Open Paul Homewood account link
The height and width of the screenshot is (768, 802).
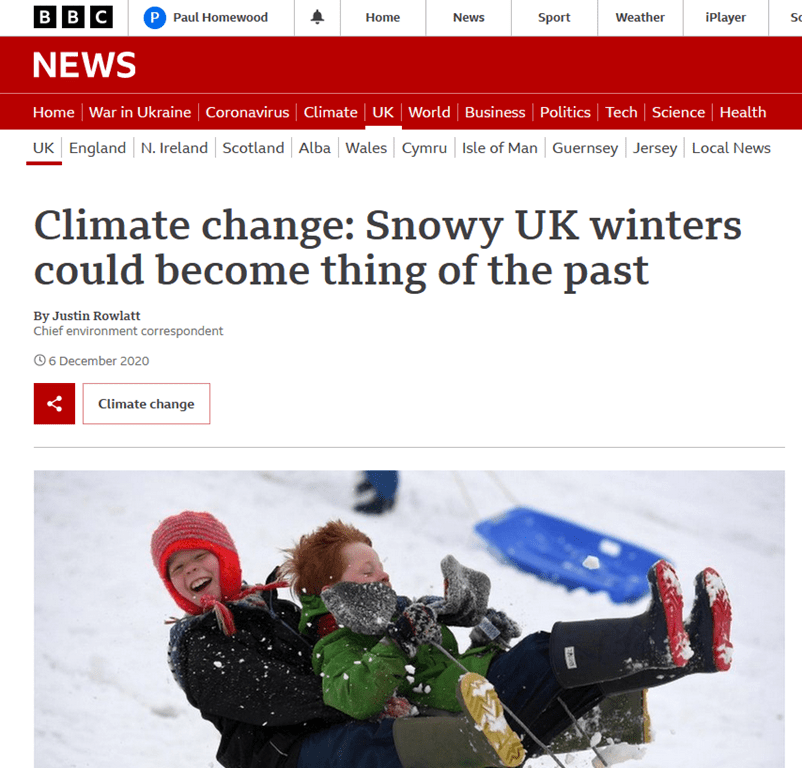[x=220, y=18]
